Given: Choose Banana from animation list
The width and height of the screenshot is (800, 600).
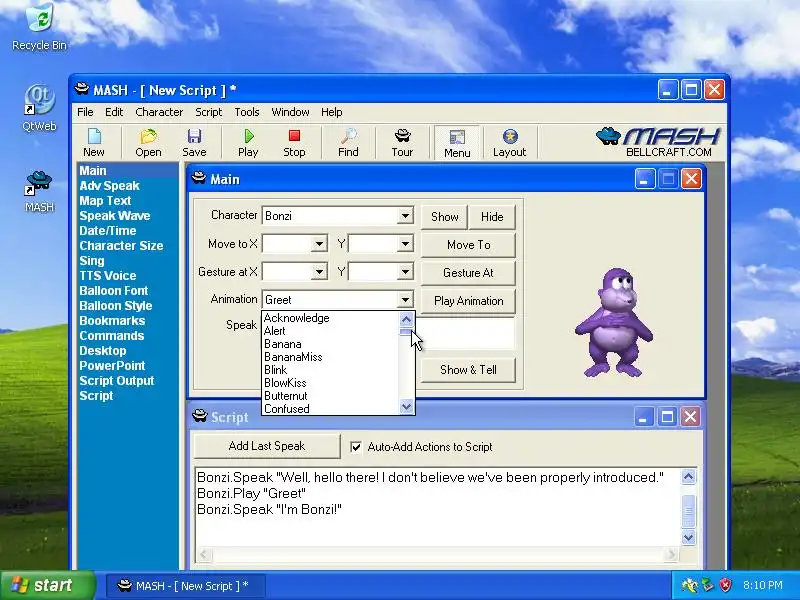Looking at the screenshot, I should tap(330, 344).
